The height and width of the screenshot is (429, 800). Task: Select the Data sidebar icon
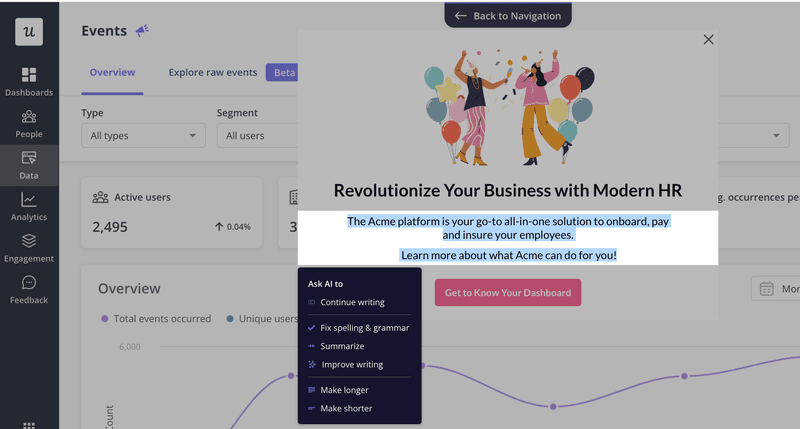29,165
